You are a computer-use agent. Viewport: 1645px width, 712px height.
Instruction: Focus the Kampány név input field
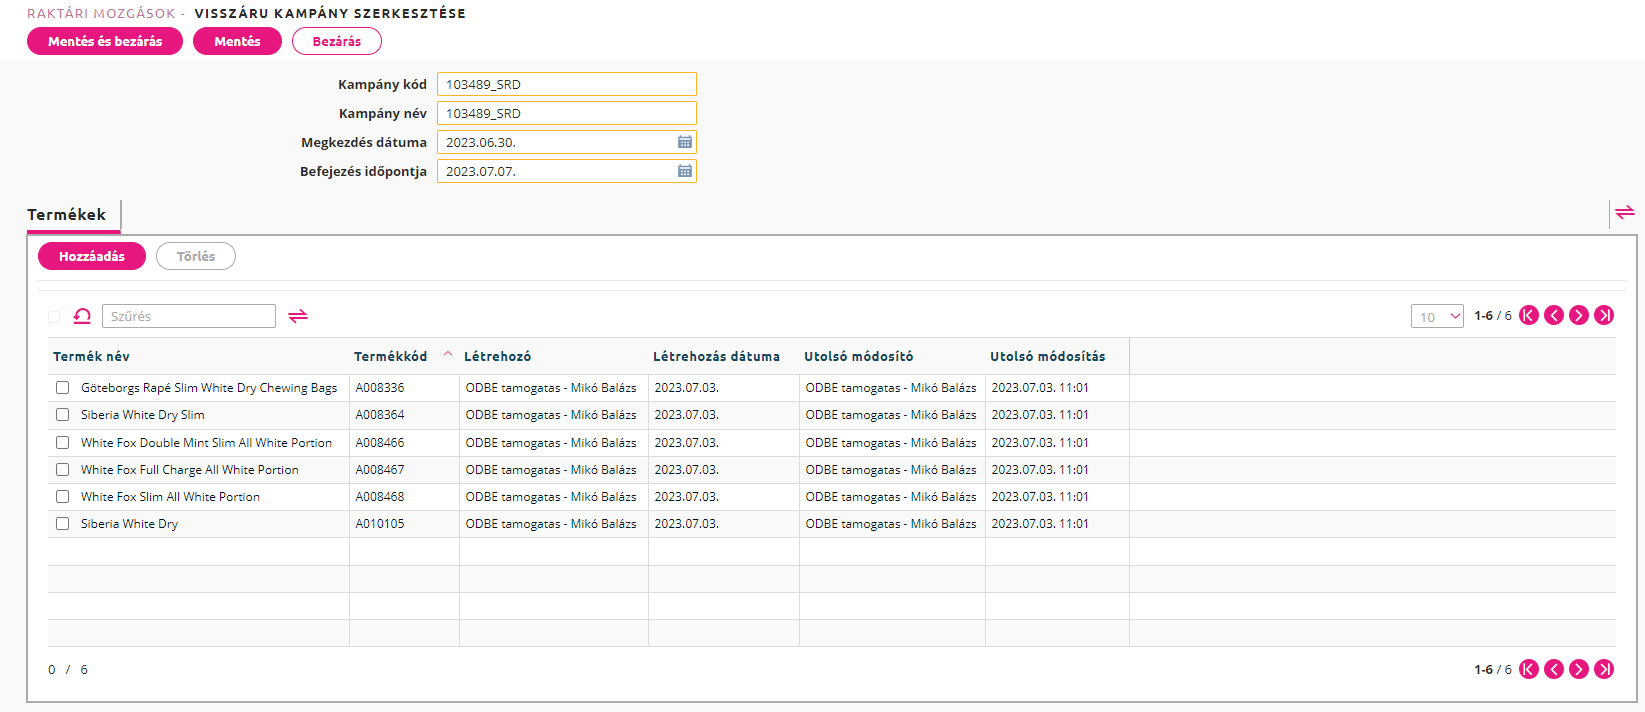pos(567,113)
